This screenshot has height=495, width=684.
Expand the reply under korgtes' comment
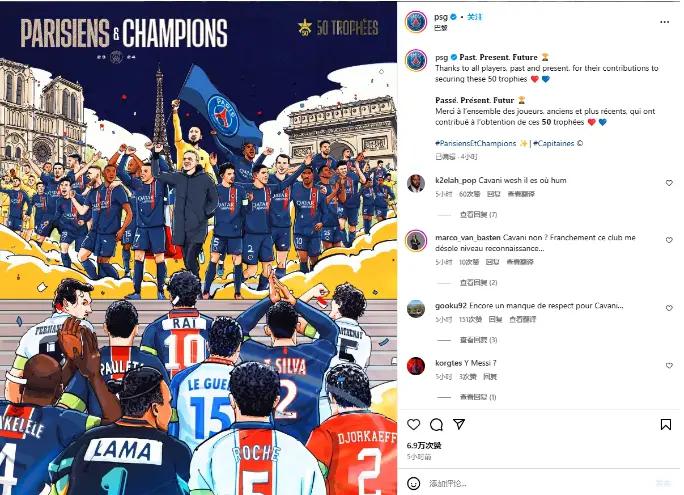pos(478,397)
